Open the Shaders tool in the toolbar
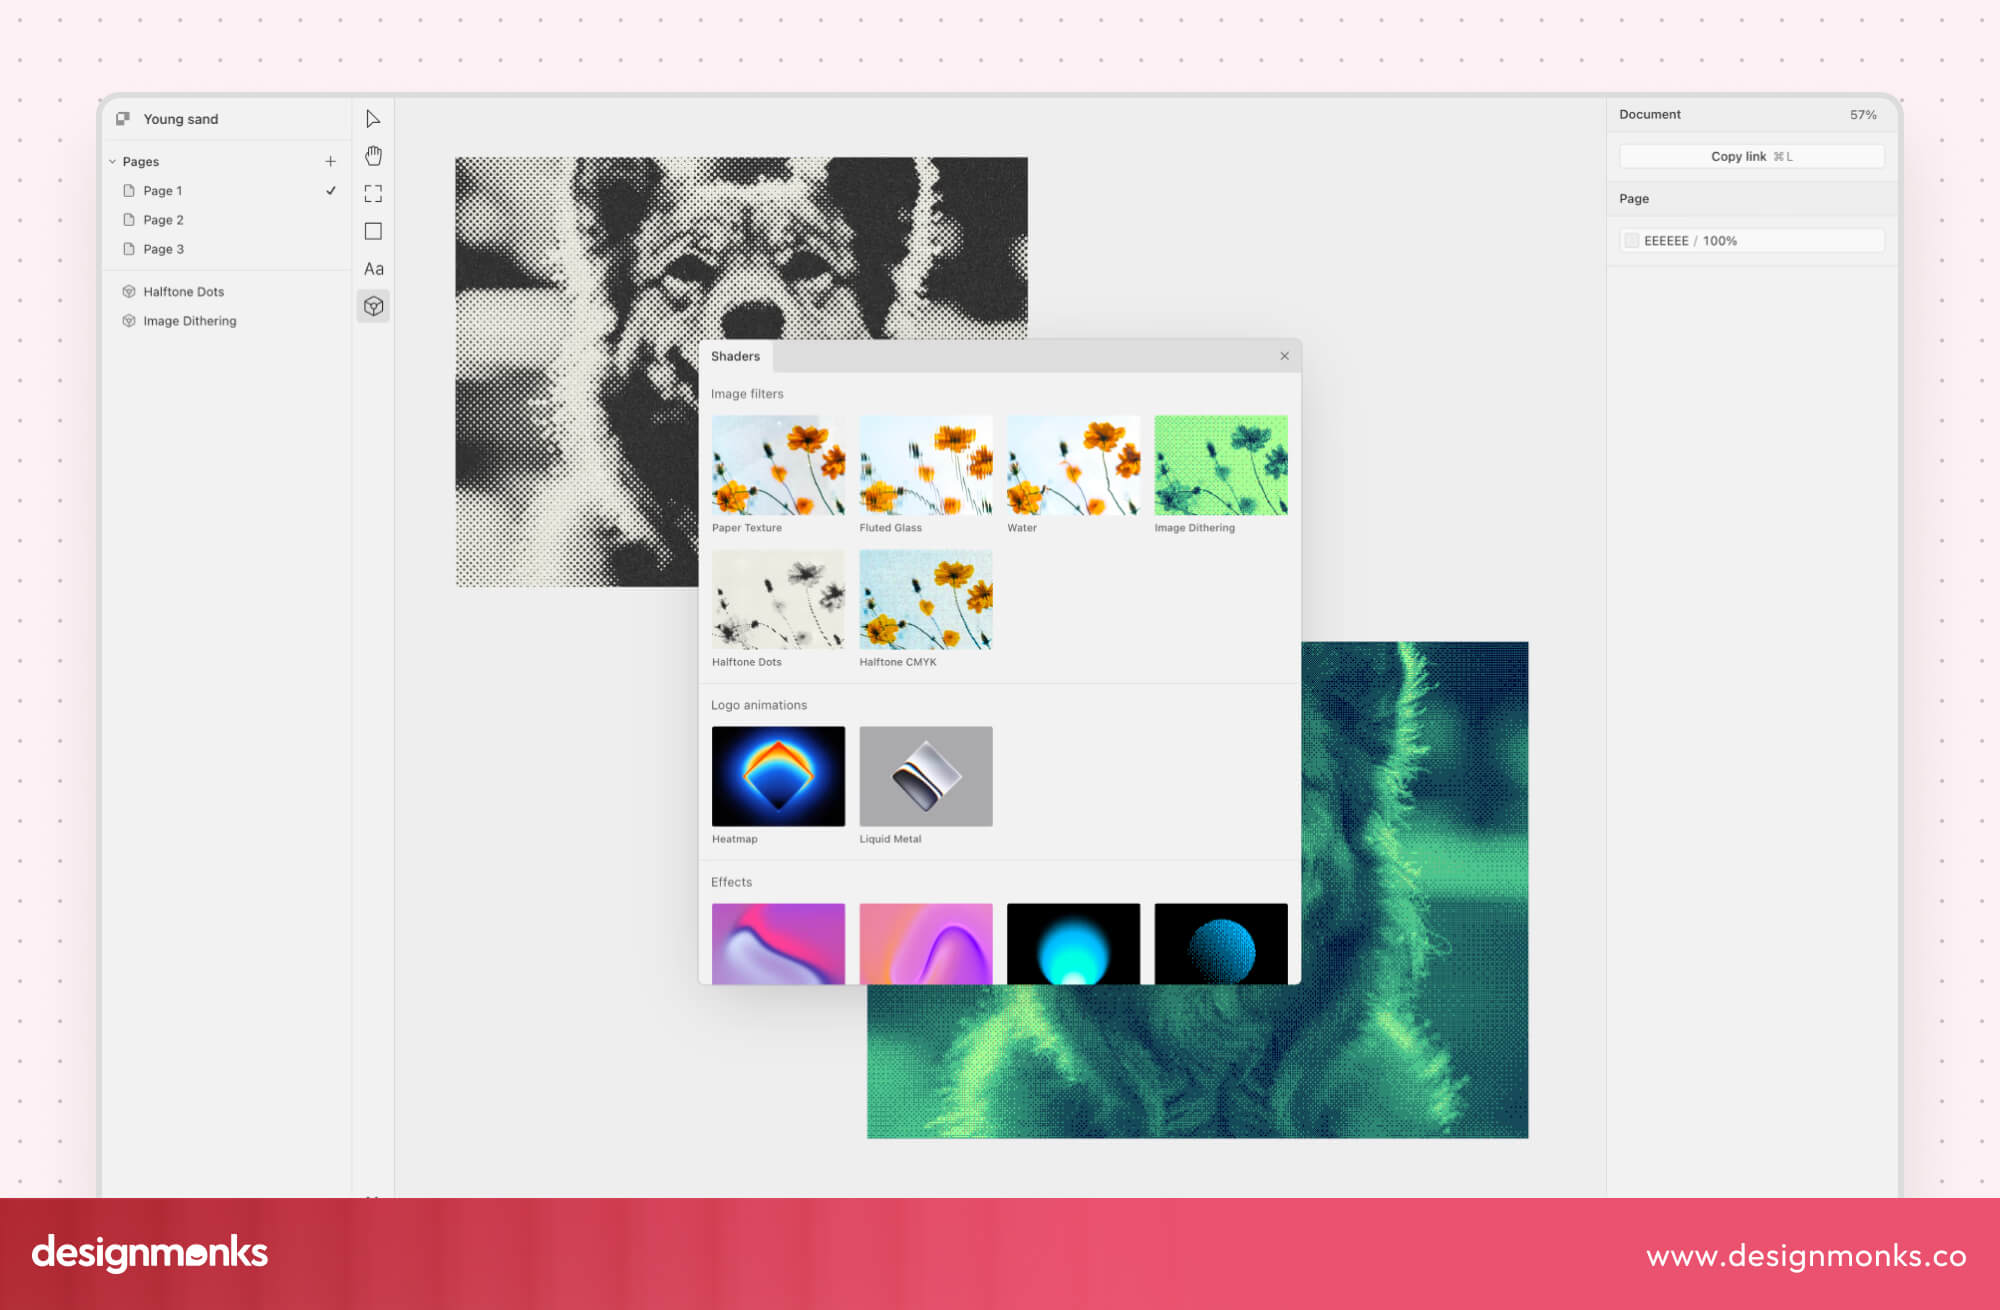This screenshot has width=2000, height=1310. point(373,306)
